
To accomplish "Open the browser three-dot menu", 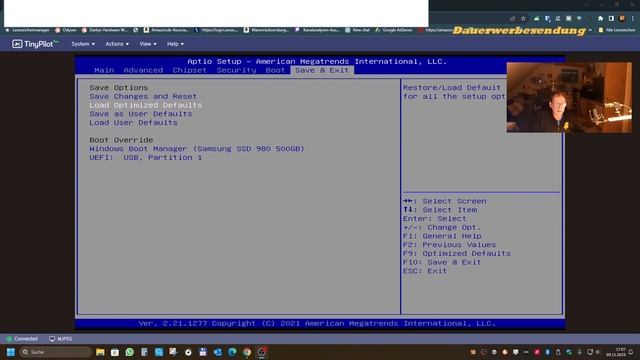I will point(633,19).
